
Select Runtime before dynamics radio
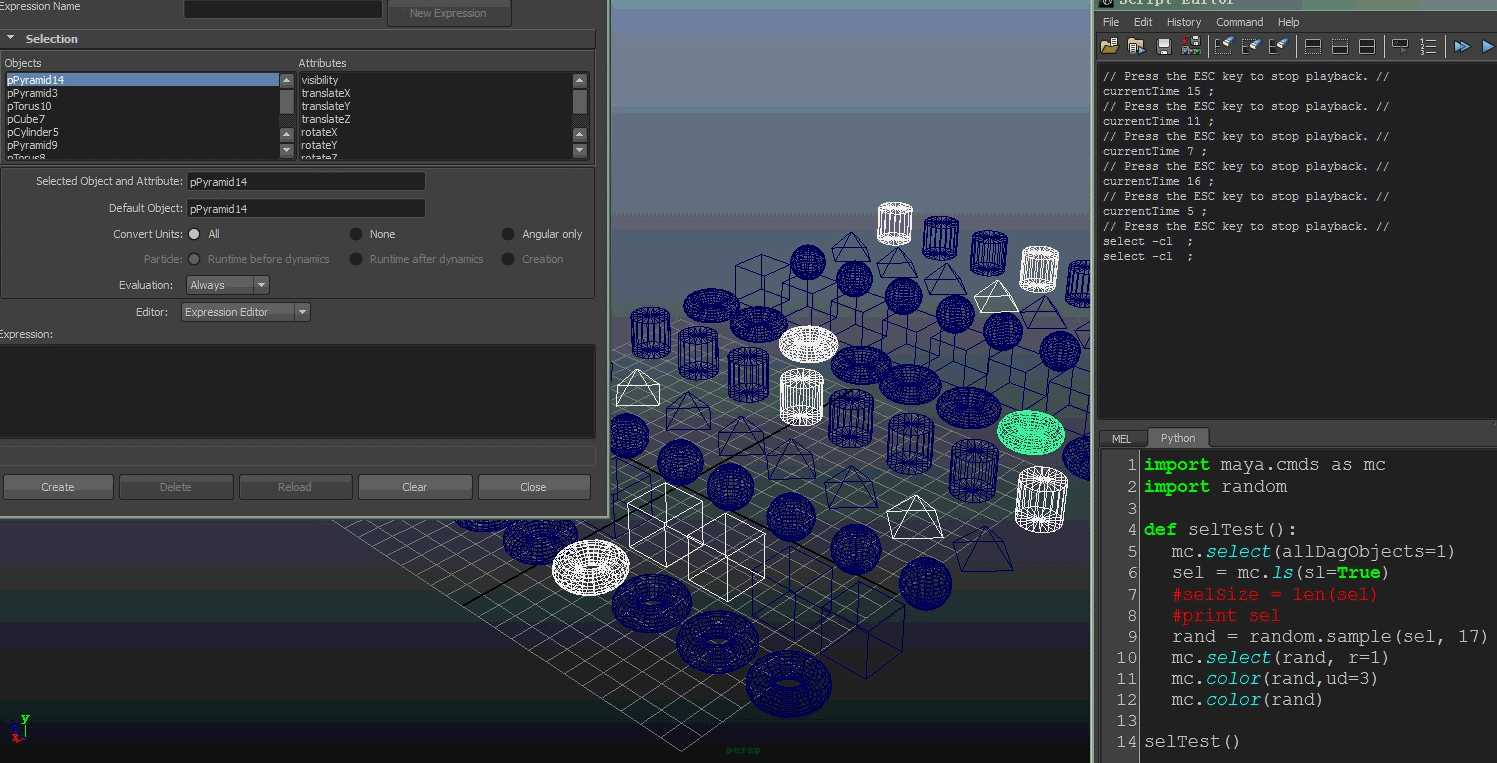pyautogui.click(x=194, y=259)
